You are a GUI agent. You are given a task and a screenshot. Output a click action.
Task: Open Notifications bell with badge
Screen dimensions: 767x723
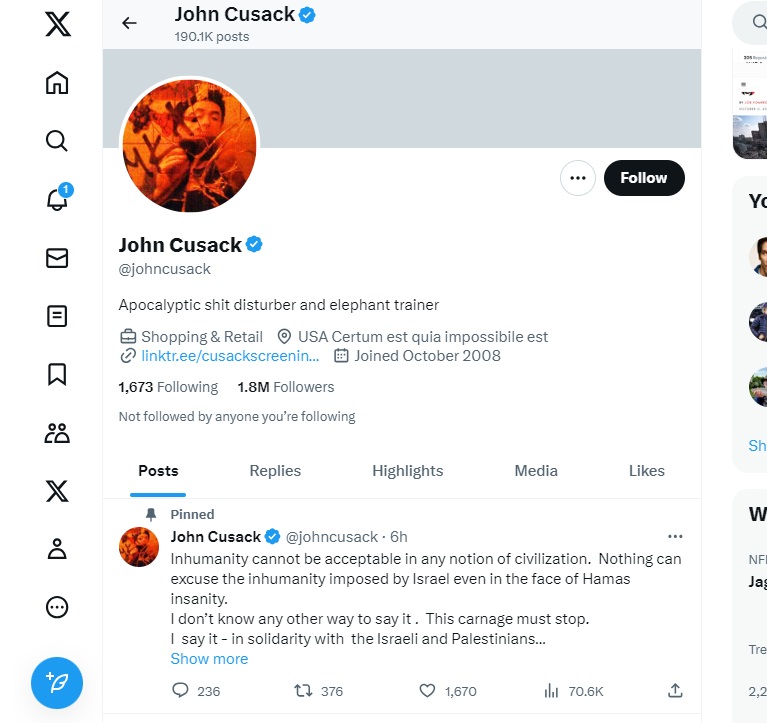58,198
